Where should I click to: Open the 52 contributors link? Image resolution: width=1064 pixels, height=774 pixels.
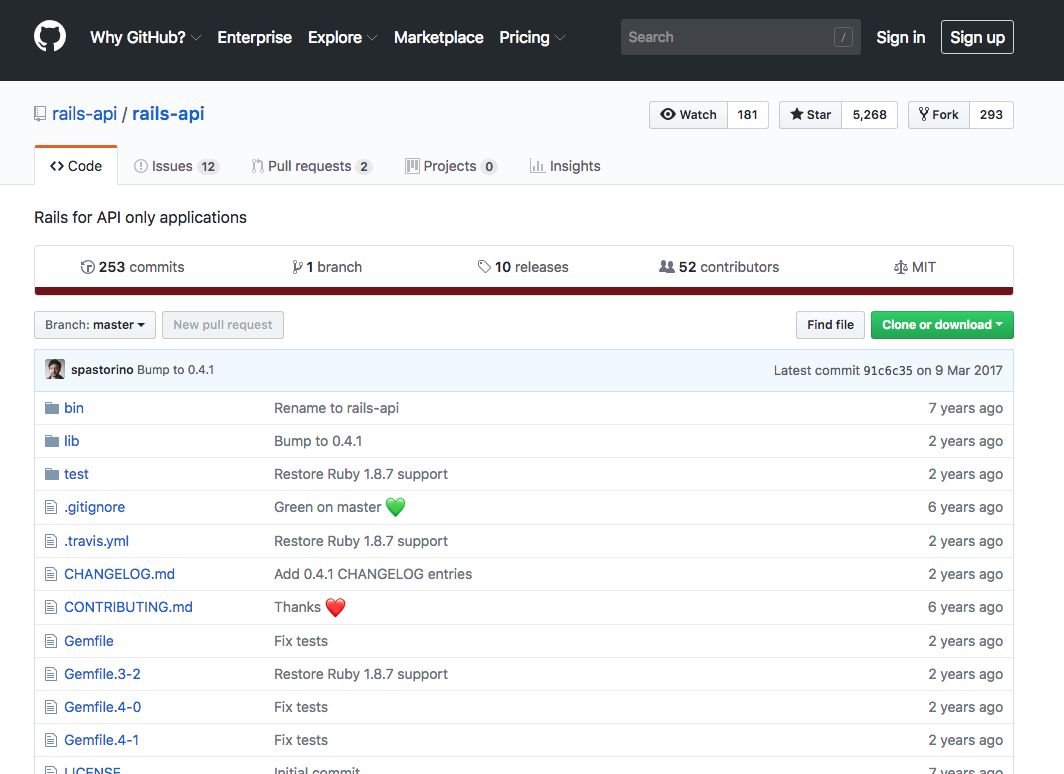(719, 267)
